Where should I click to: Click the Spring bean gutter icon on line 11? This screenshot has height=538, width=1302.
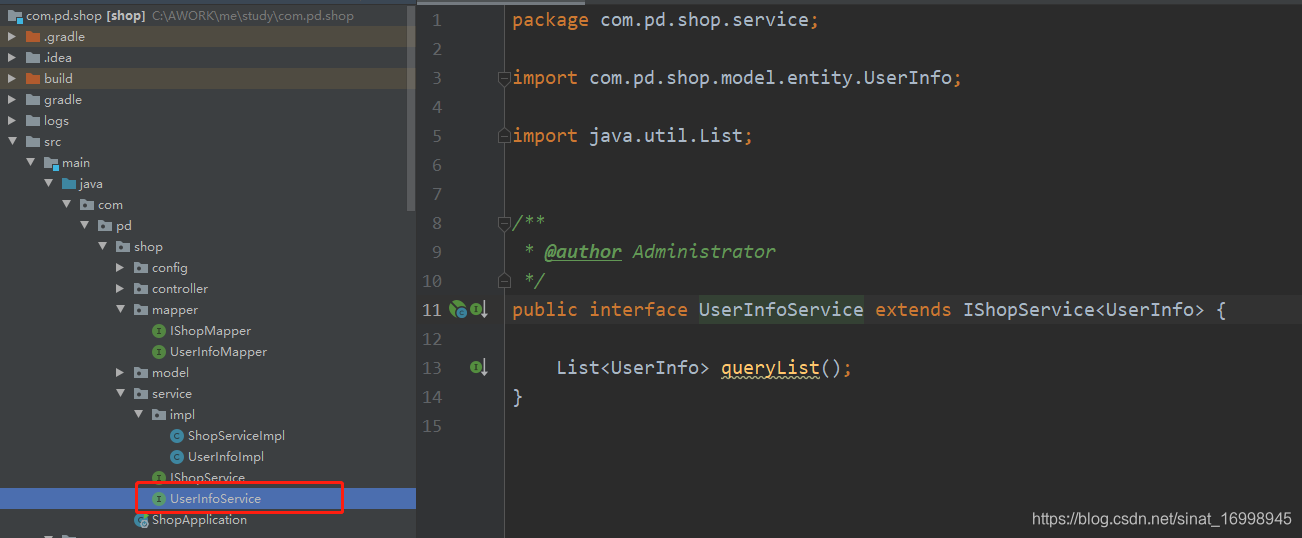pyautogui.click(x=458, y=310)
